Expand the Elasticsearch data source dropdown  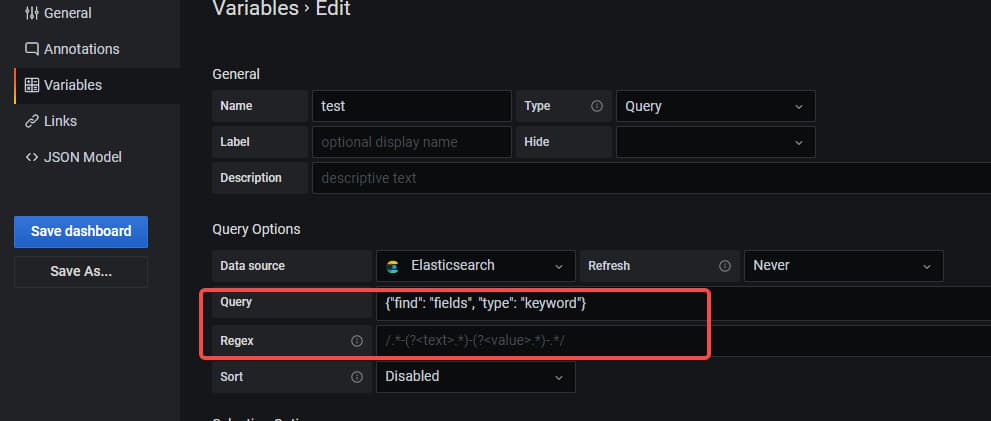click(x=475, y=266)
